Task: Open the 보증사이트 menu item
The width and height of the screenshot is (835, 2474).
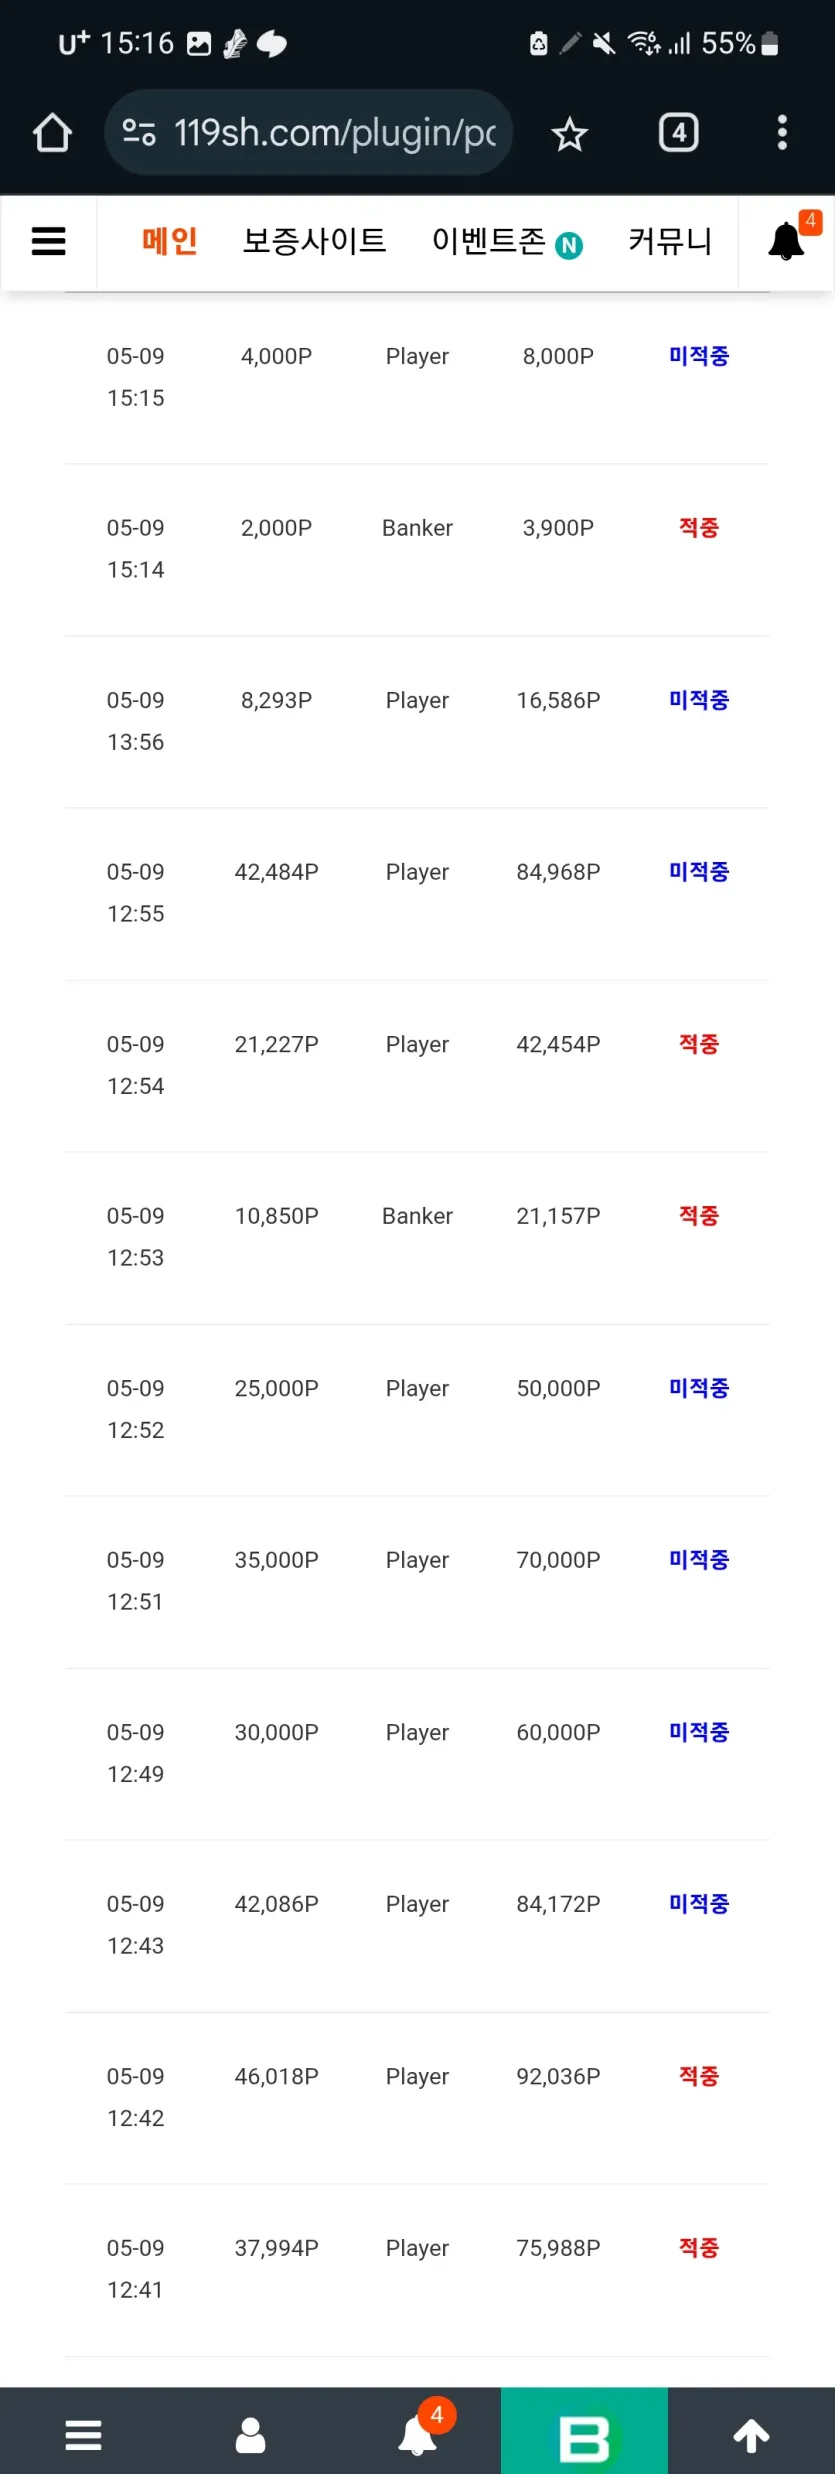Action: click(x=314, y=241)
